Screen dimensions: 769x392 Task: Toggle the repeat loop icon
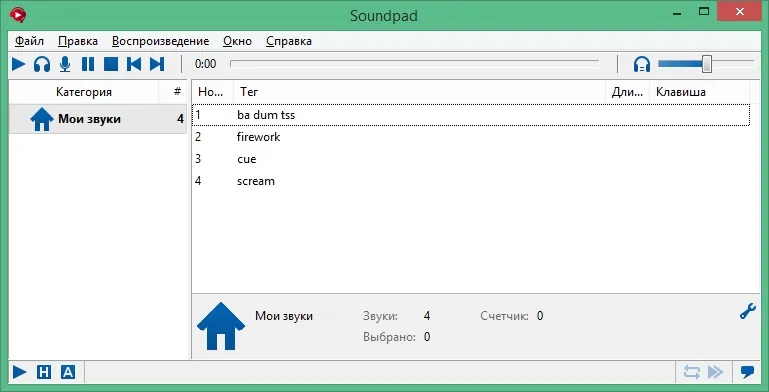tap(692, 372)
